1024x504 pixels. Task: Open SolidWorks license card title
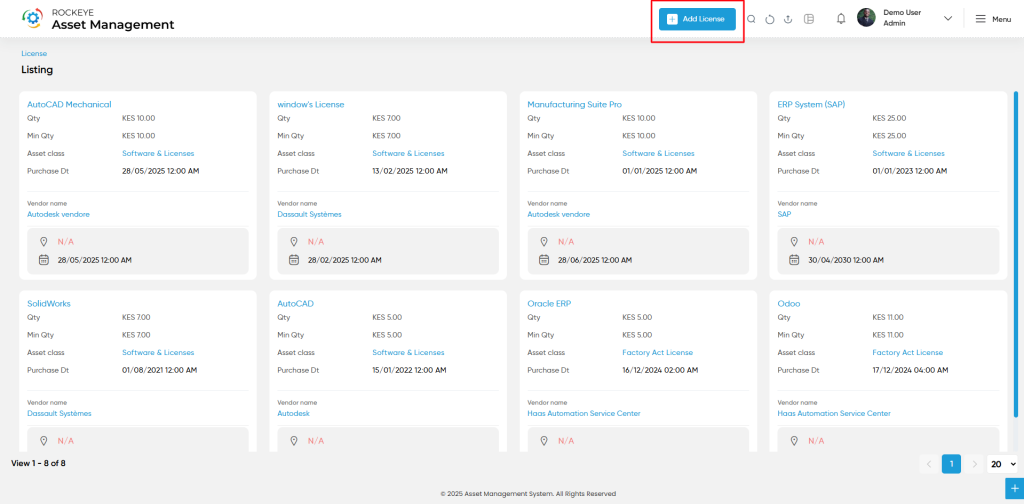point(49,303)
